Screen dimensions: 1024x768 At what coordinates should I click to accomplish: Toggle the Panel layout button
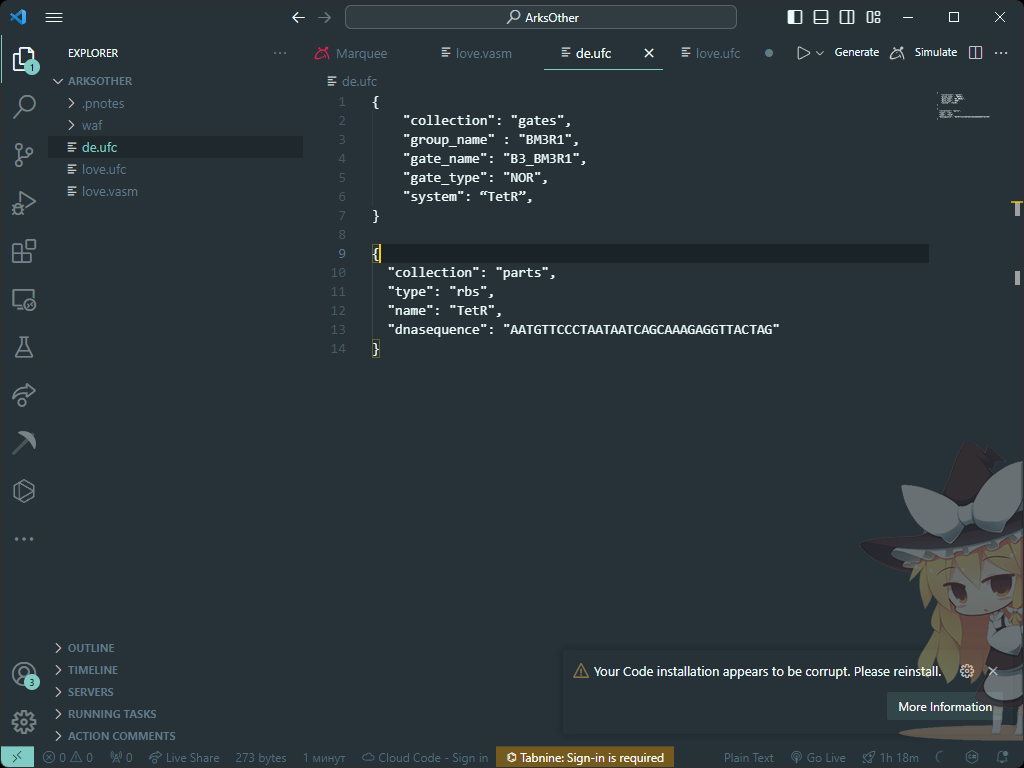(x=821, y=18)
